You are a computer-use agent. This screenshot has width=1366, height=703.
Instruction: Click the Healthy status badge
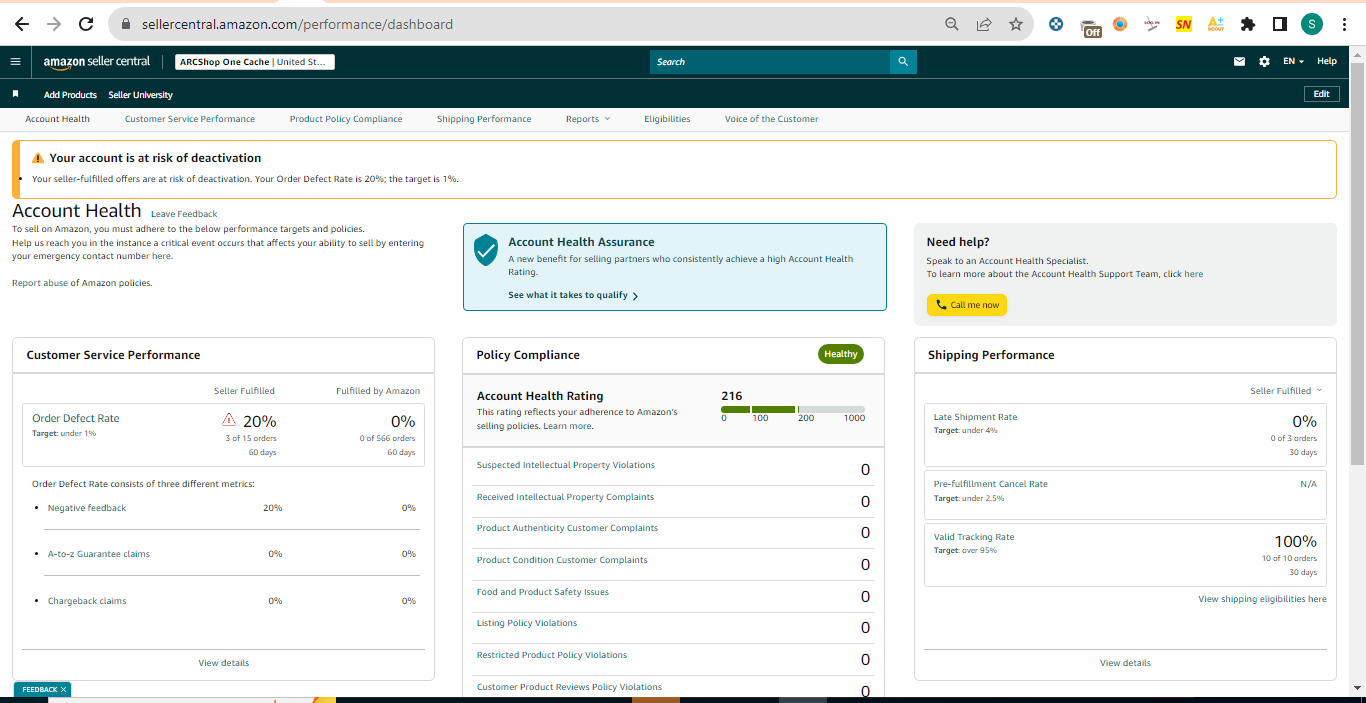pyautogui.click(x=841, y=354)
